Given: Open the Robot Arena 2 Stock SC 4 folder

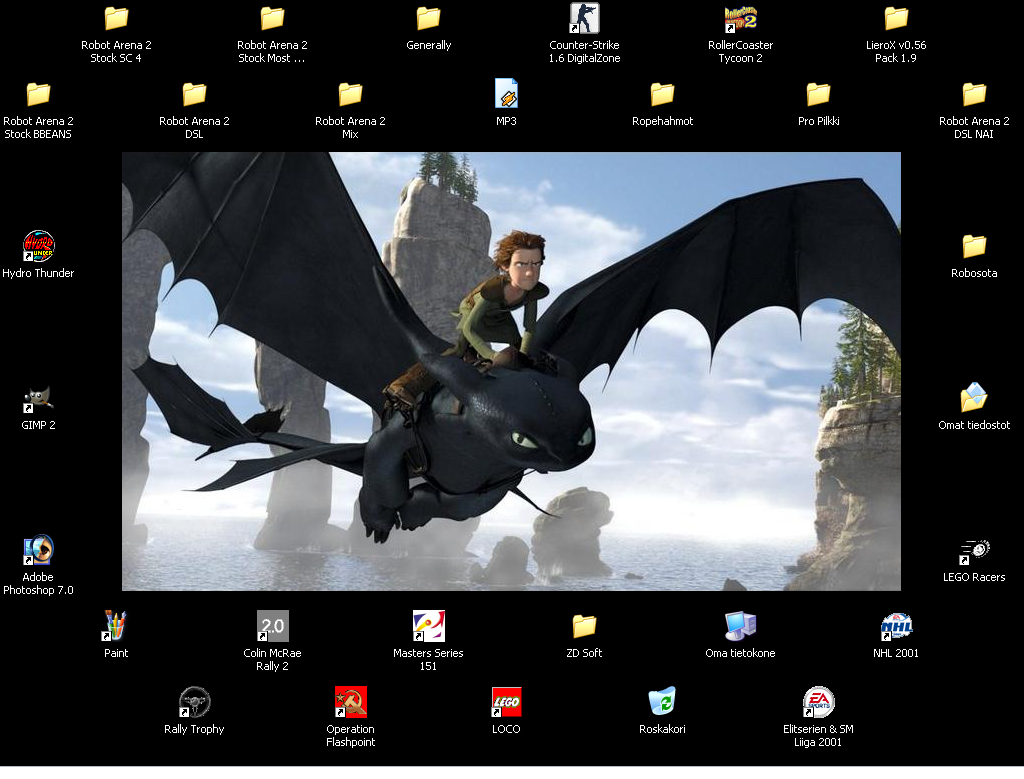Looking at the screenshot, I should (x=116, y=18).
